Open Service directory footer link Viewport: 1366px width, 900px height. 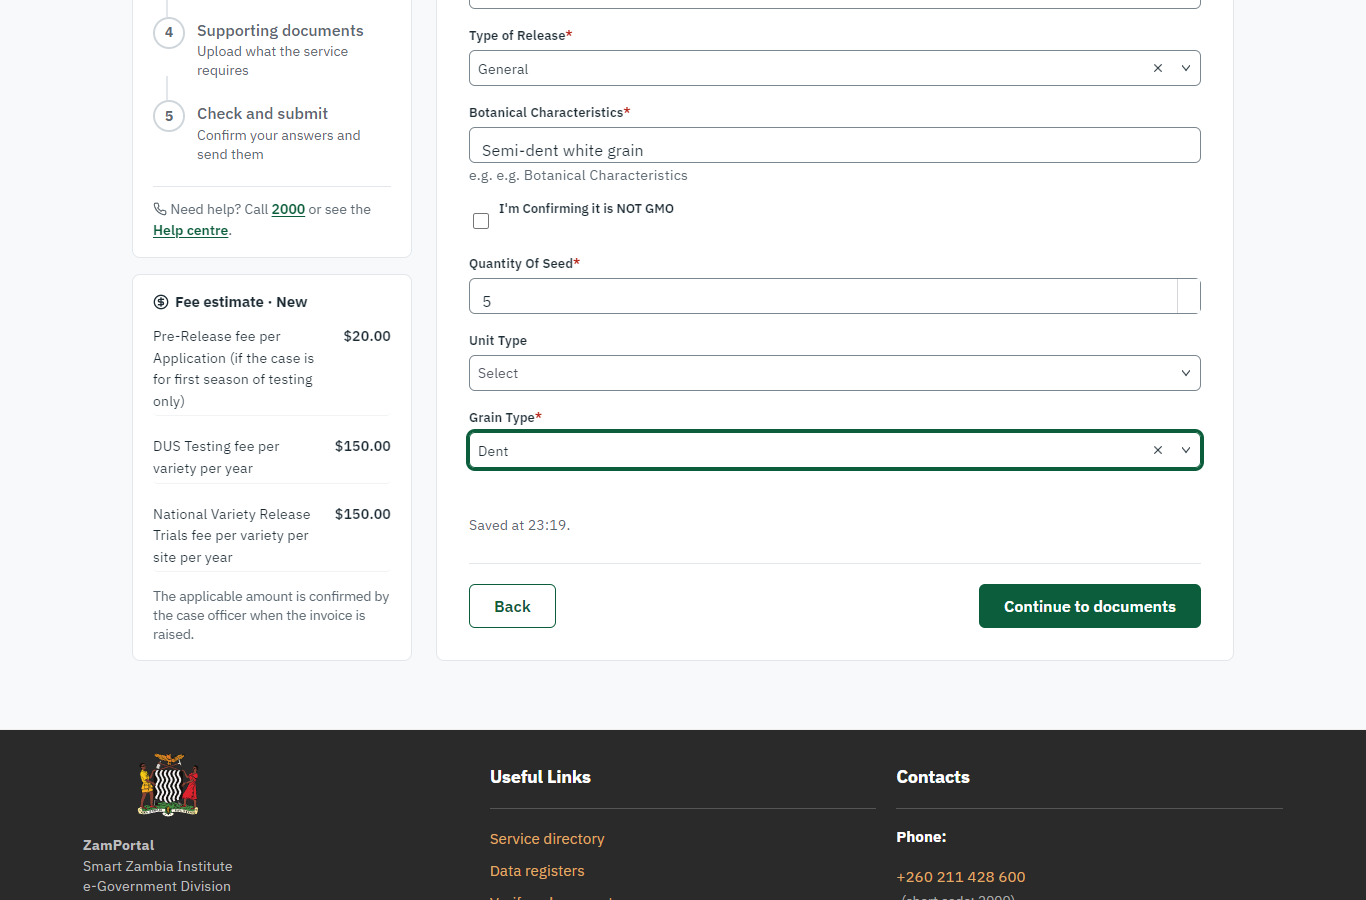pyautogui.click(x=547, y=839)
